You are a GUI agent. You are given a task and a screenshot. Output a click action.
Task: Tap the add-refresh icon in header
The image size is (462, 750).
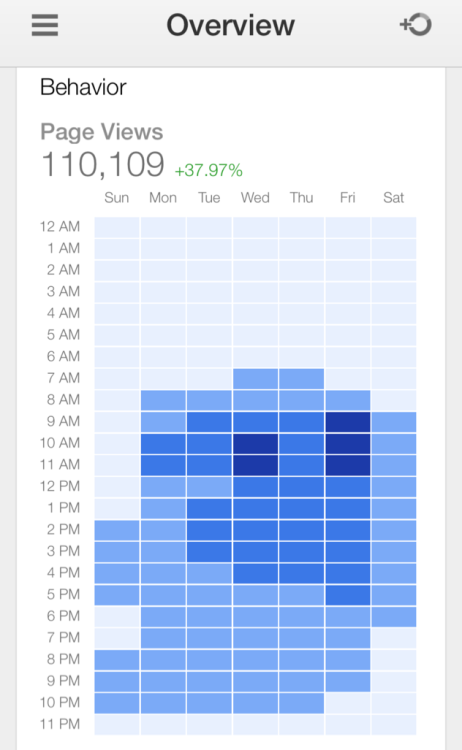(416, 24)
